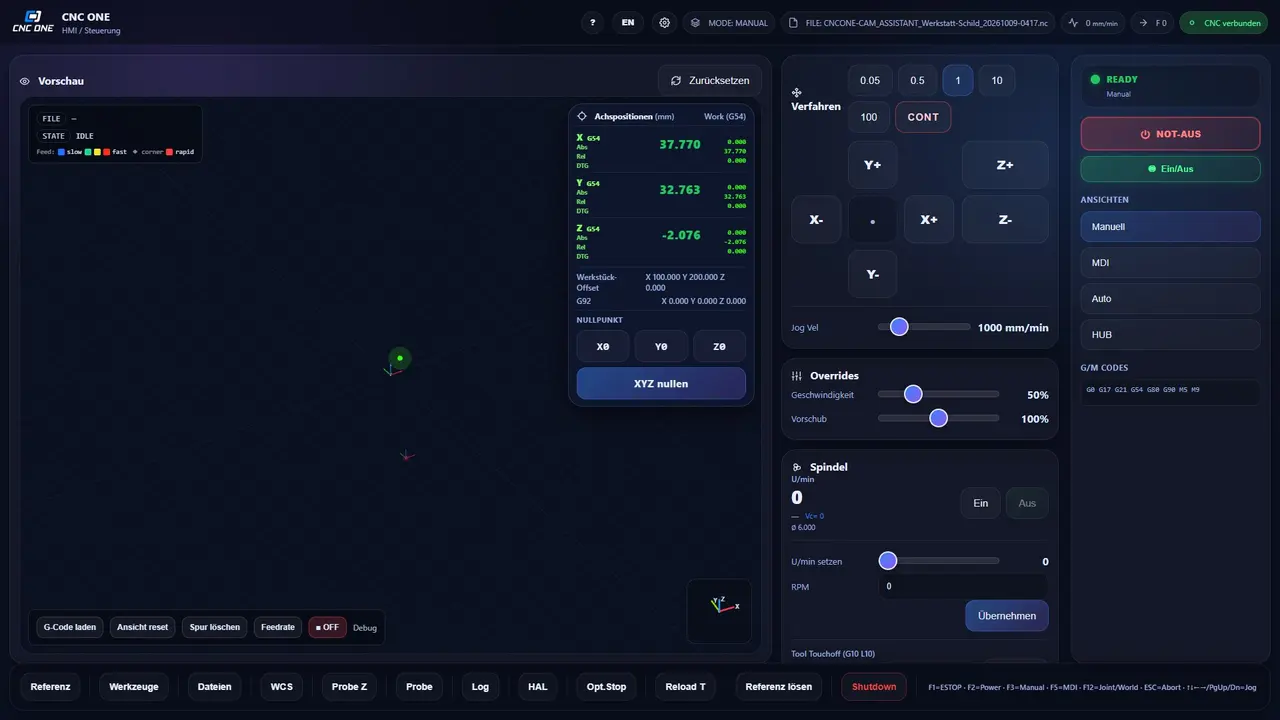Click the Overrides sliders icon
Screen dimensions: 1280x720
[797, 376]
